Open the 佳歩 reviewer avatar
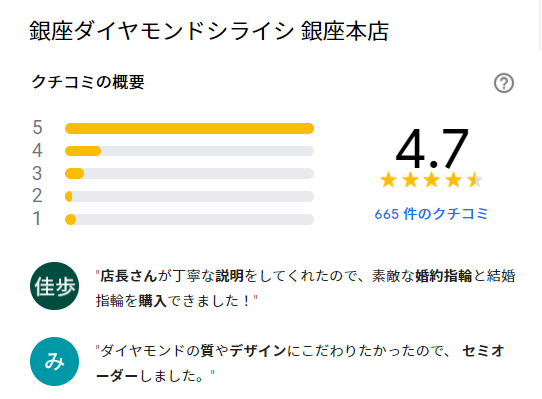The image size is (542, 399). tap(54, 286)
